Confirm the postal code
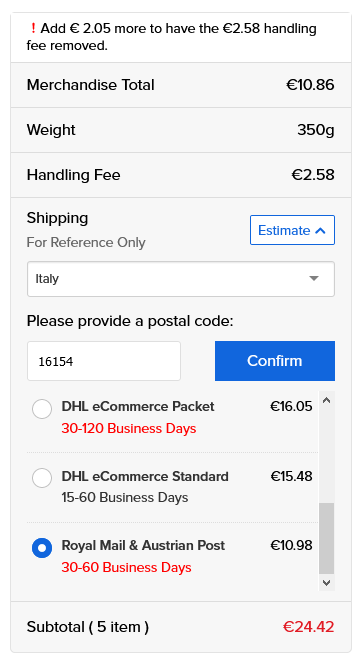 tap(275, 361)
